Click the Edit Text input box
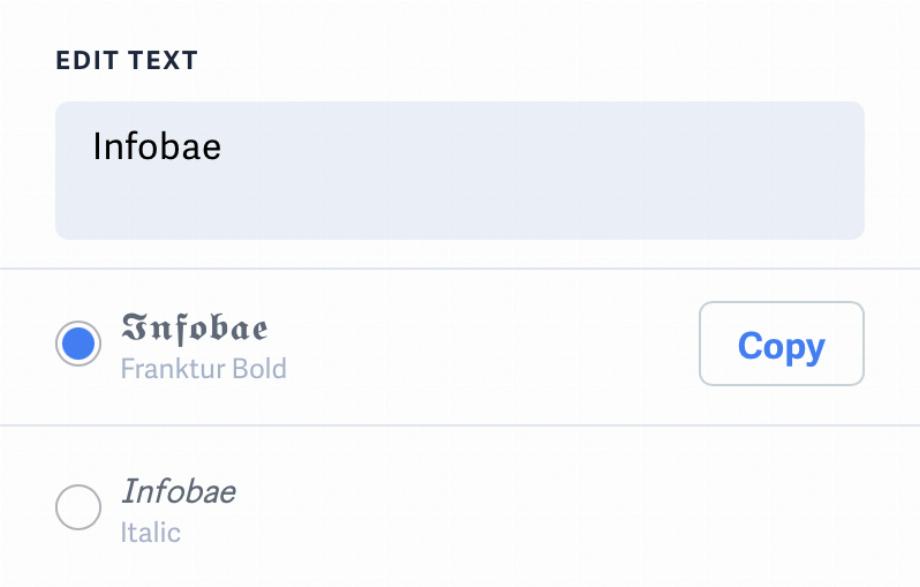This screenshot has width=920, height=587. pos(459,170)
